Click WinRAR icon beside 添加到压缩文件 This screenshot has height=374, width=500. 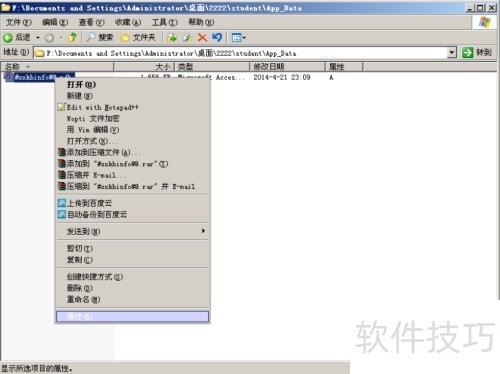(62, 152)
